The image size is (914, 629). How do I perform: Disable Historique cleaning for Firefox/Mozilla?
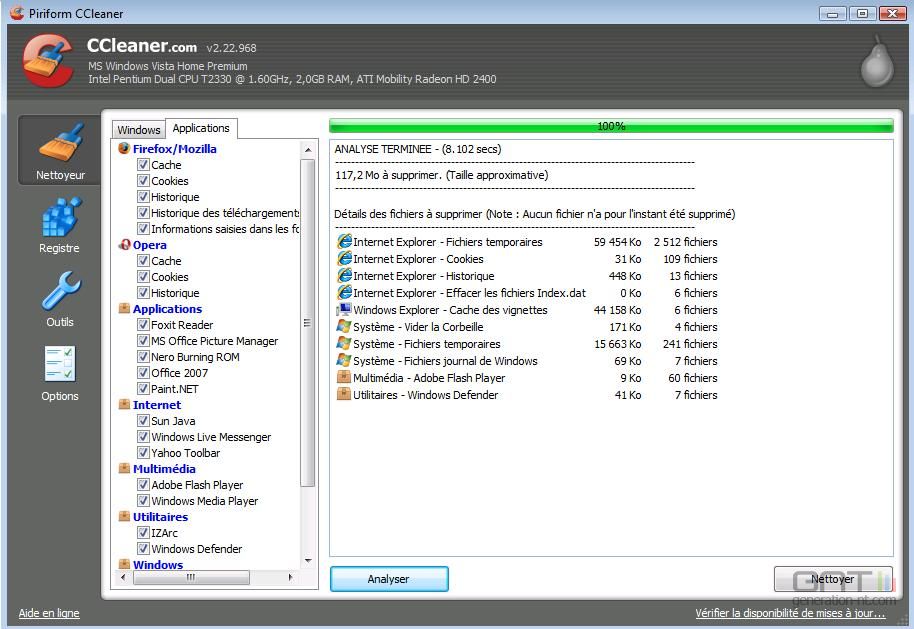point(145,197)
